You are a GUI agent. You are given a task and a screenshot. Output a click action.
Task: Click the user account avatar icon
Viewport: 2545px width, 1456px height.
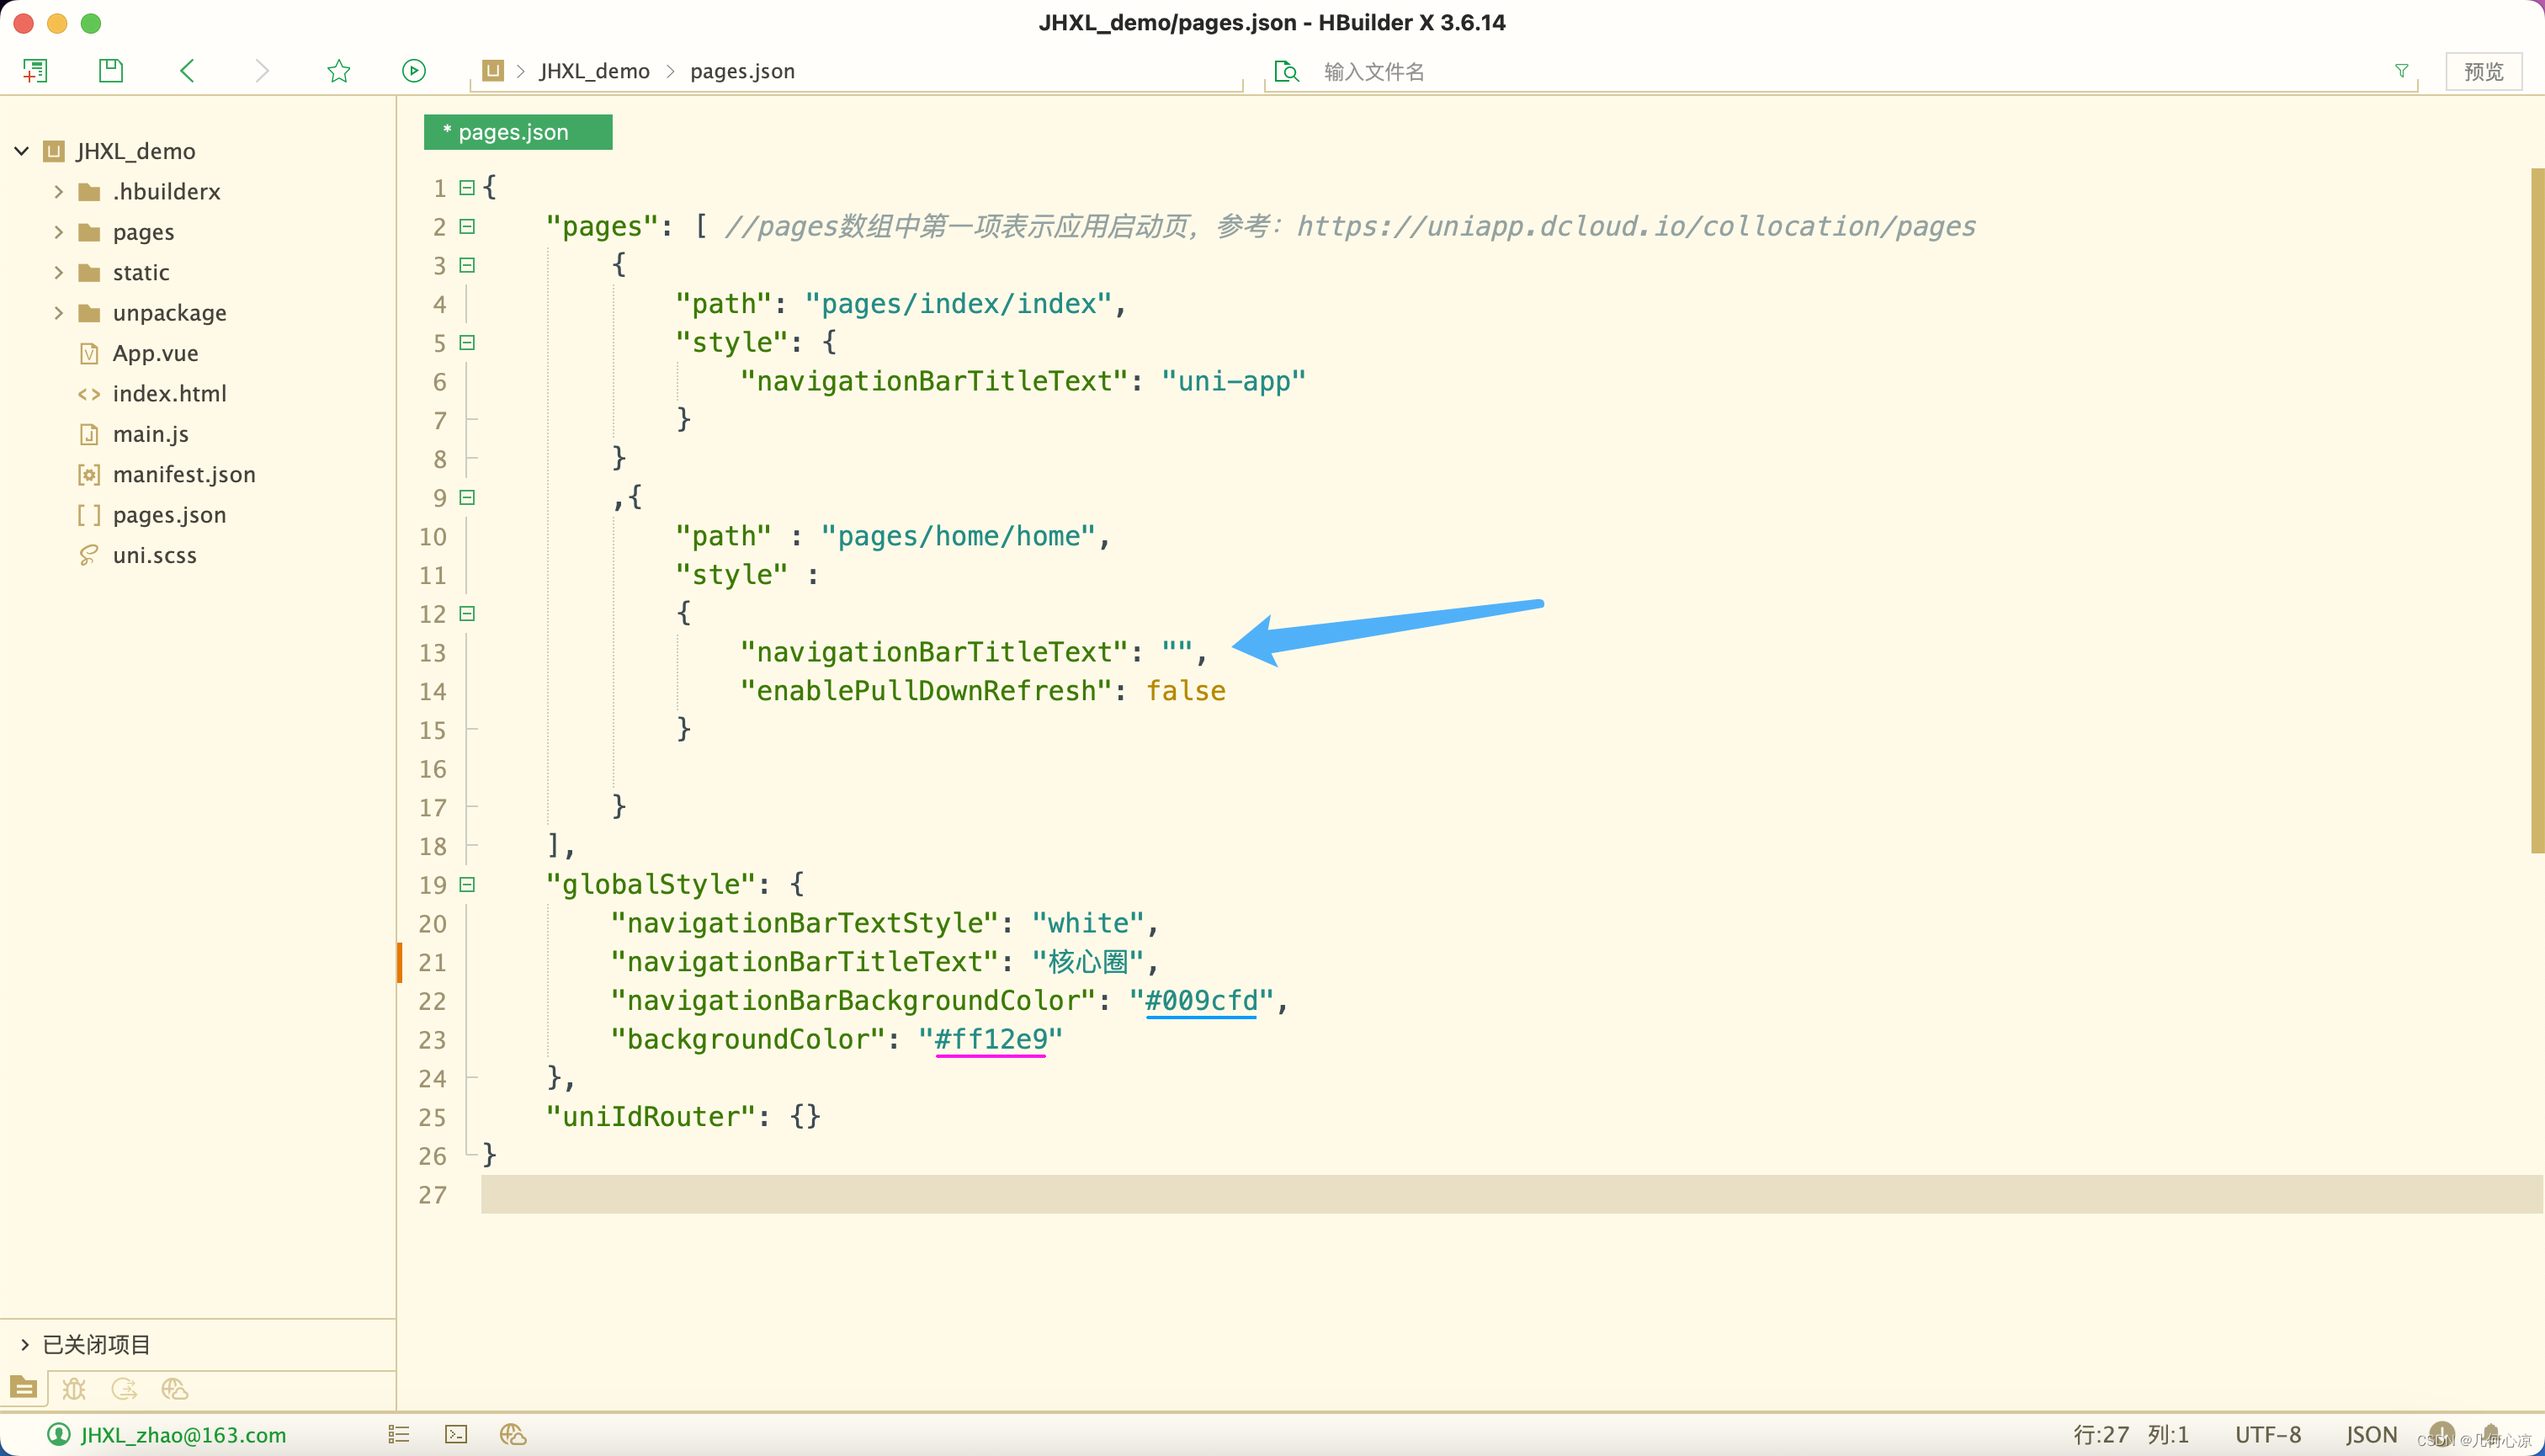pyautogui.click(x=59, y=1434)
